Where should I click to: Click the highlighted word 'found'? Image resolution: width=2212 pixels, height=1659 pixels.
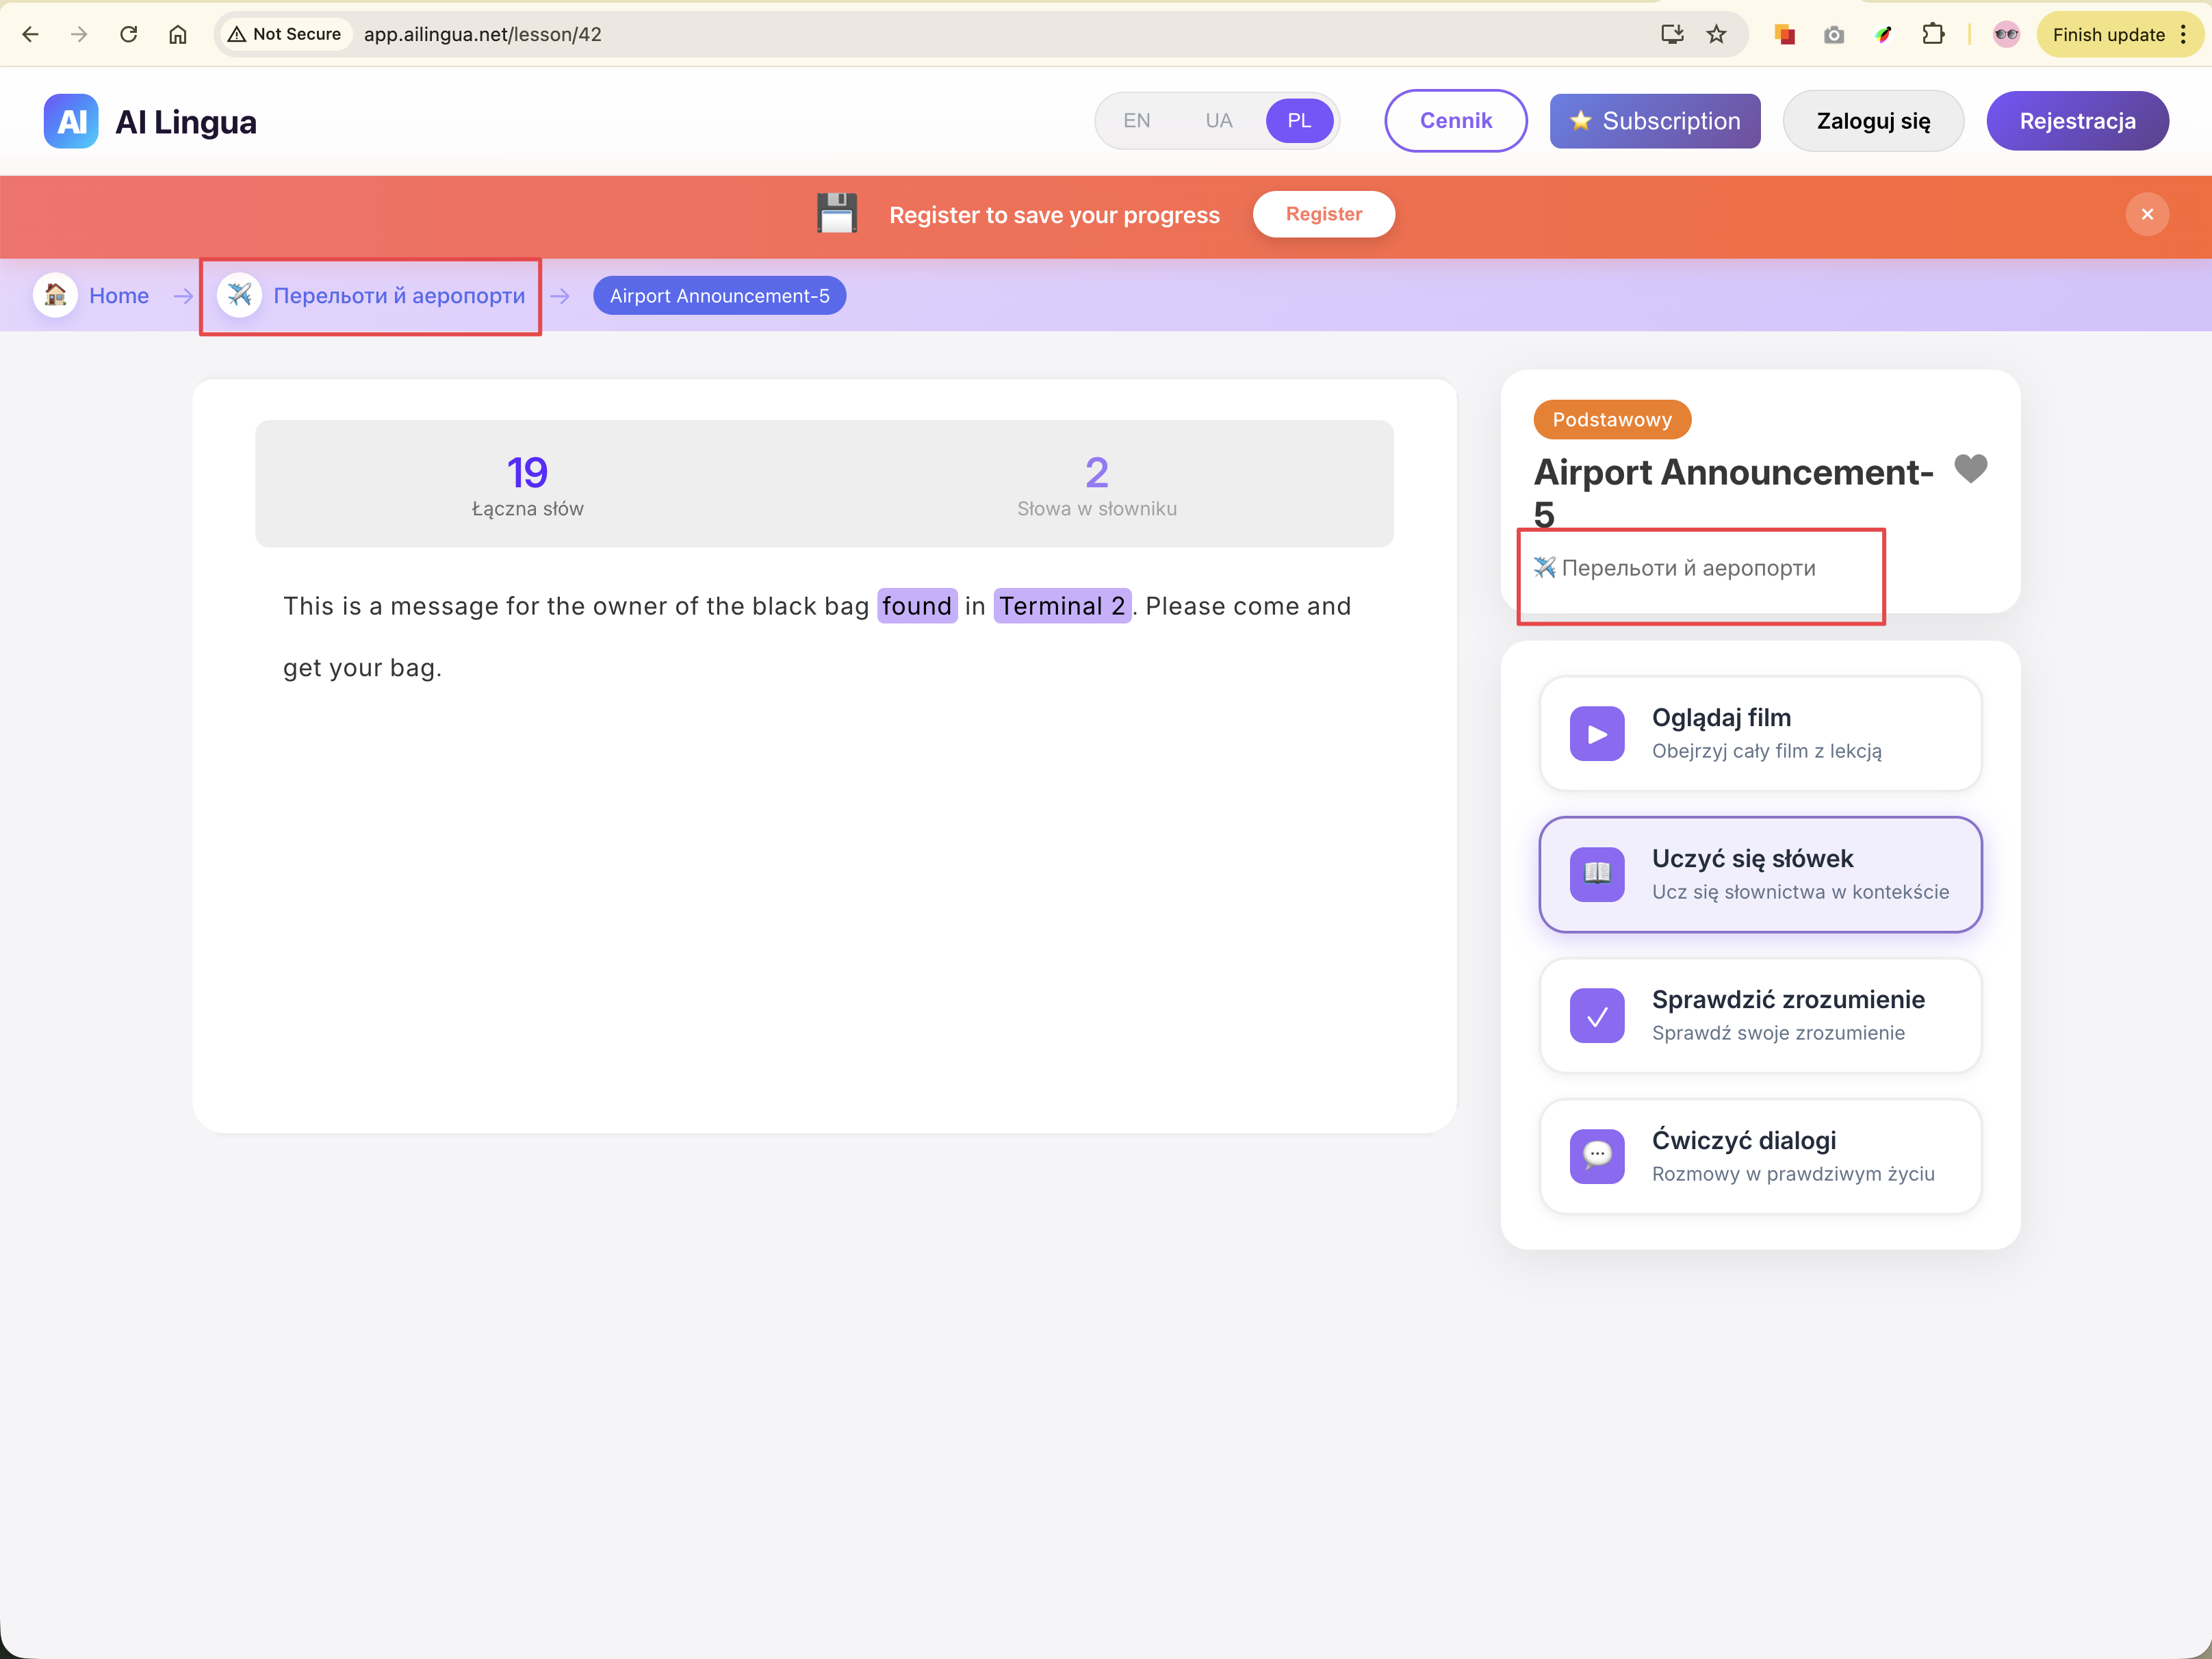916,606
